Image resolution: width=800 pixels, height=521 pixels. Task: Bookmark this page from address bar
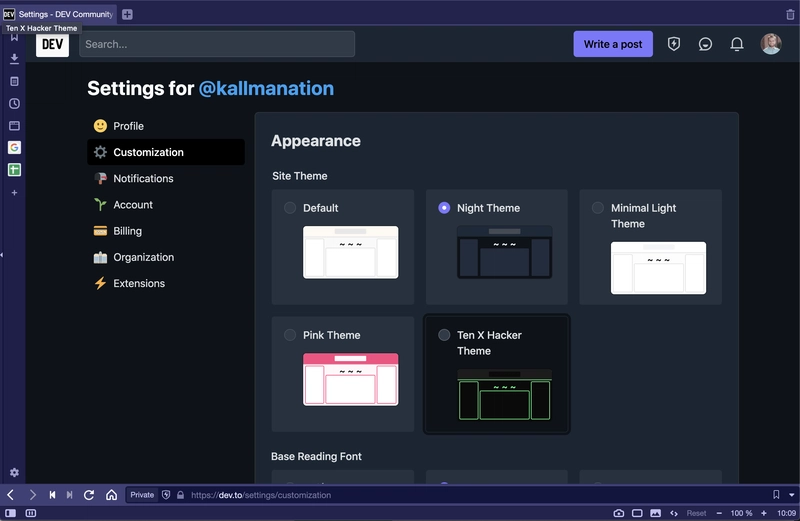point(776,494)
